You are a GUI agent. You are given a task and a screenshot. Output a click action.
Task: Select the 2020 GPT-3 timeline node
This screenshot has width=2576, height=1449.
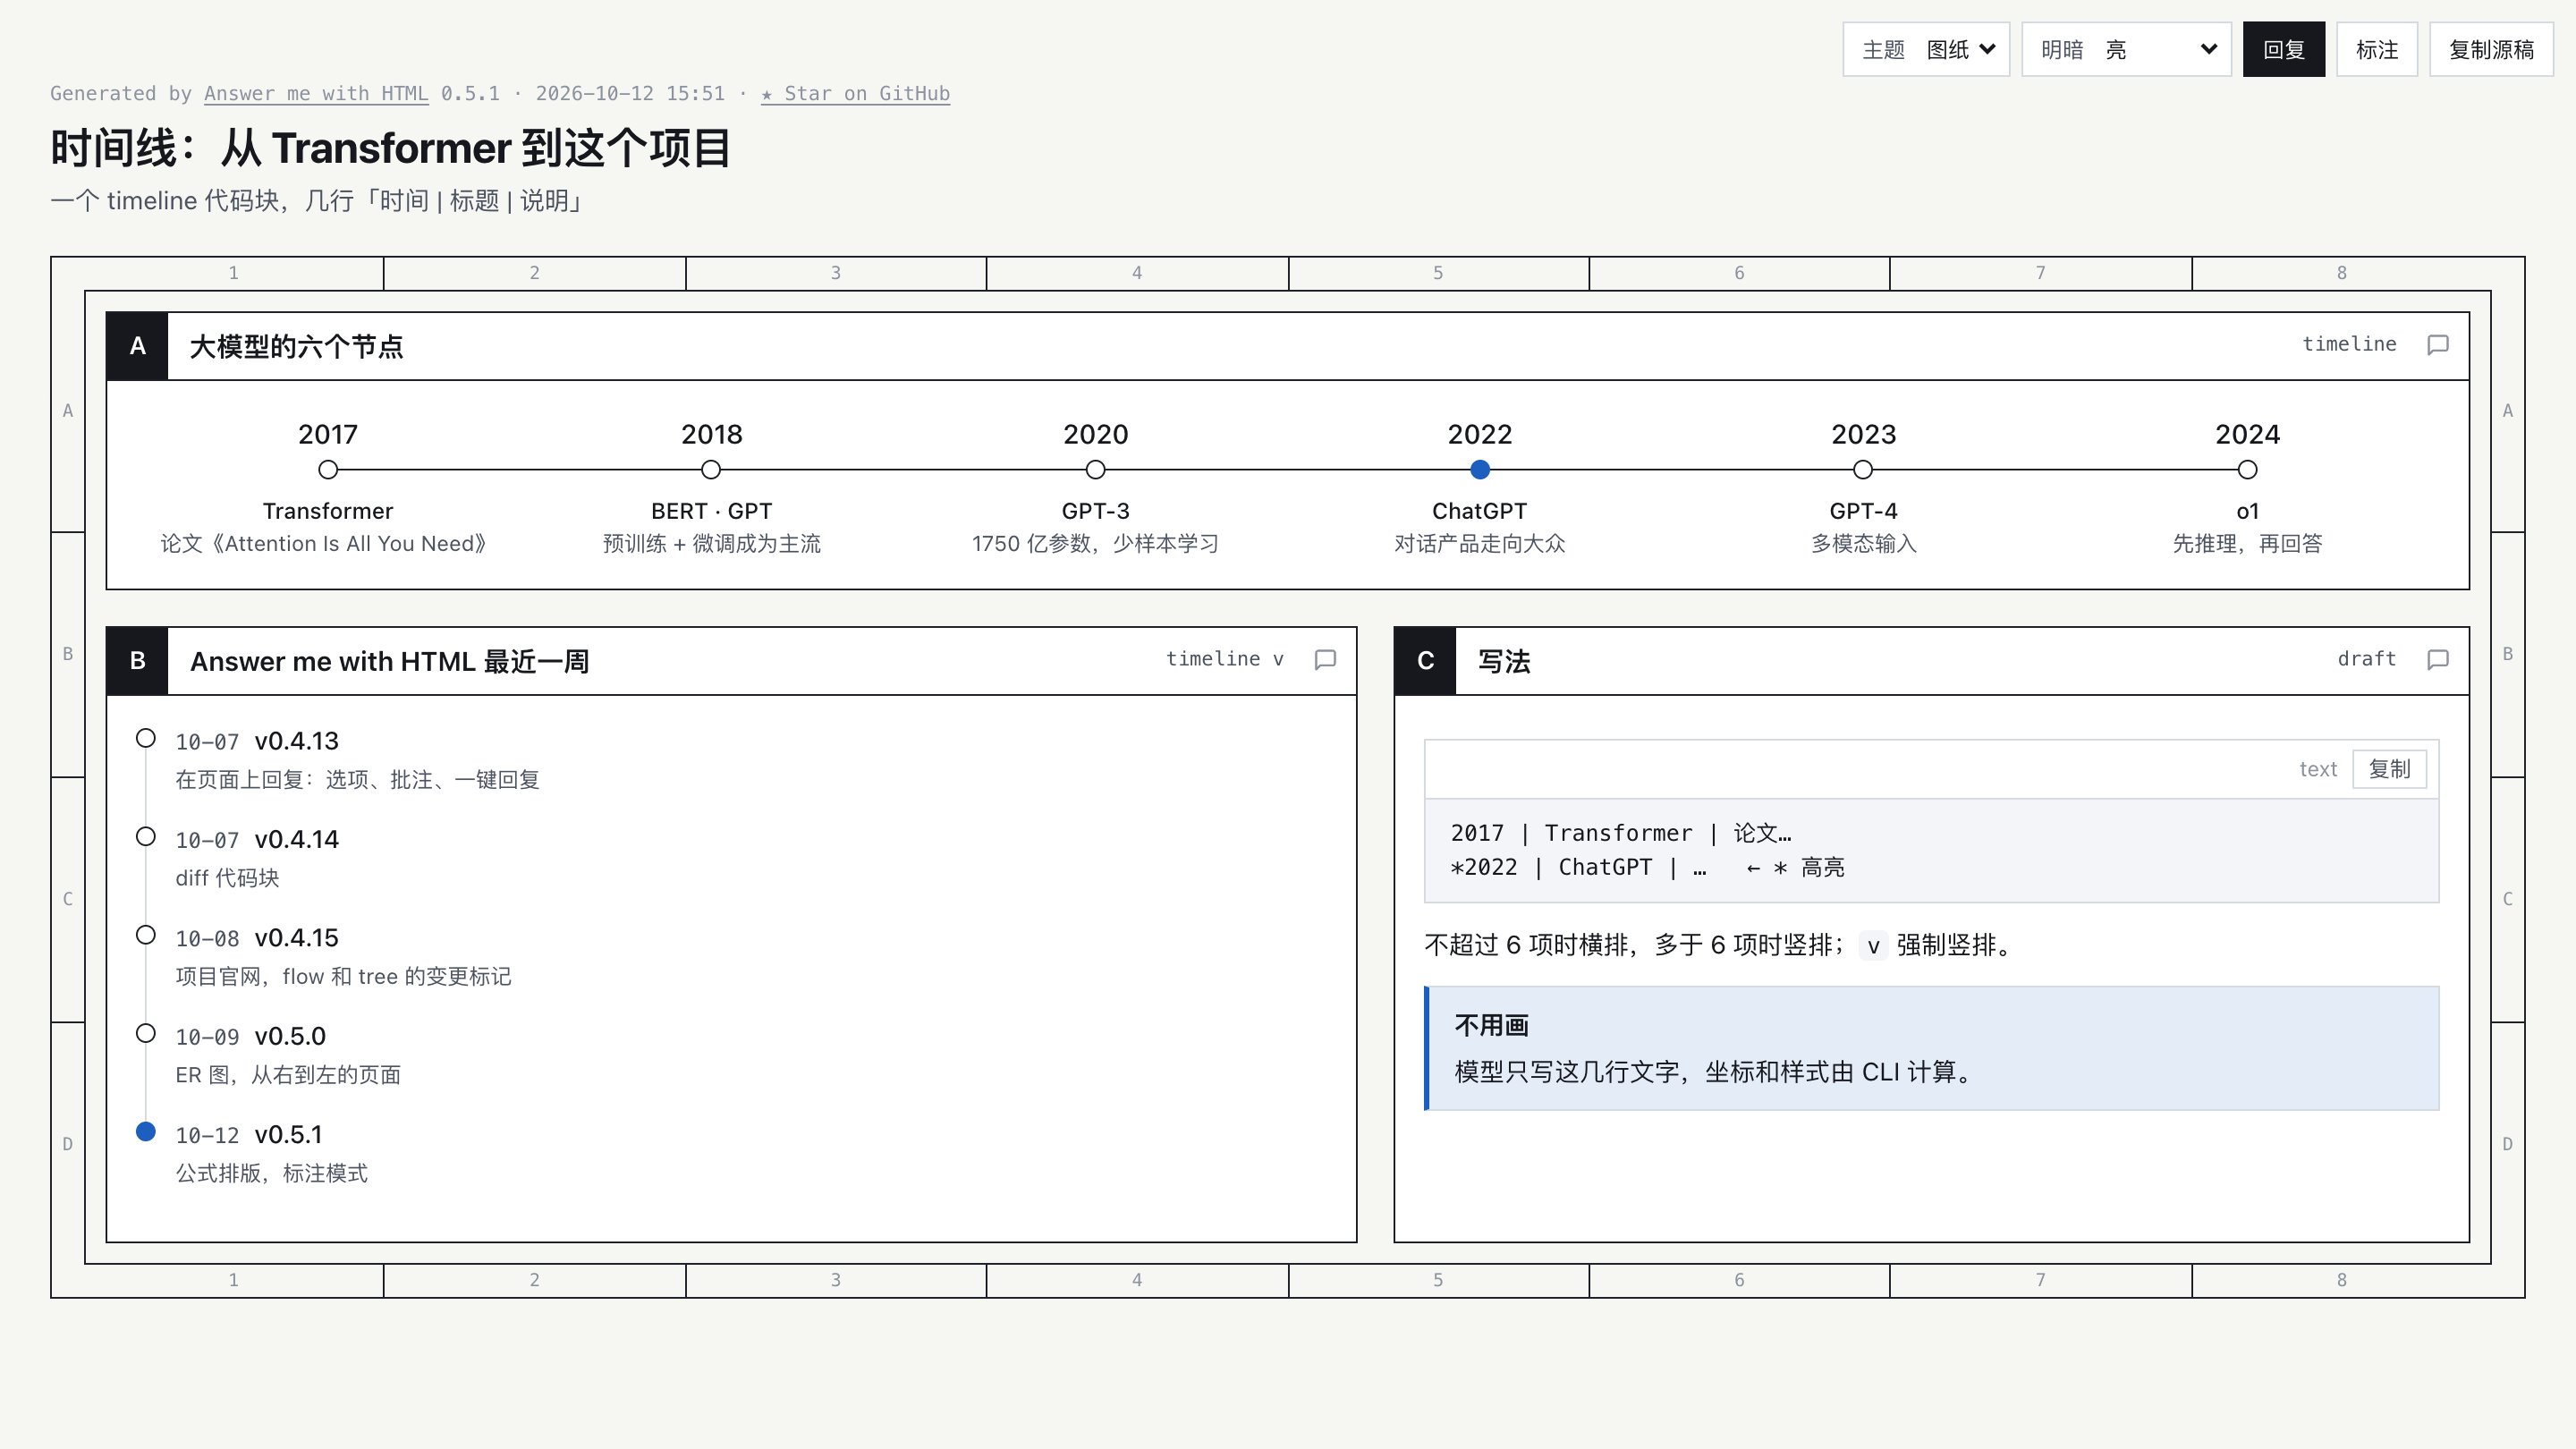pyautogui.click(x=1095, y=470)
